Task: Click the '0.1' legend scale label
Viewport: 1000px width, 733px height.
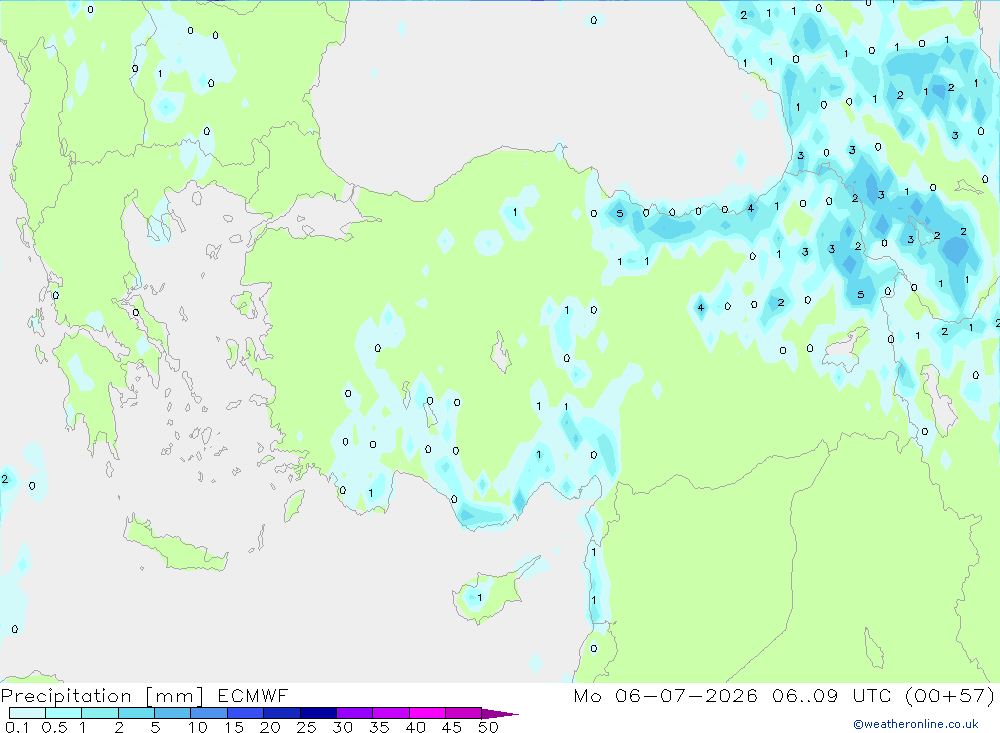Action: pos(17,727)
